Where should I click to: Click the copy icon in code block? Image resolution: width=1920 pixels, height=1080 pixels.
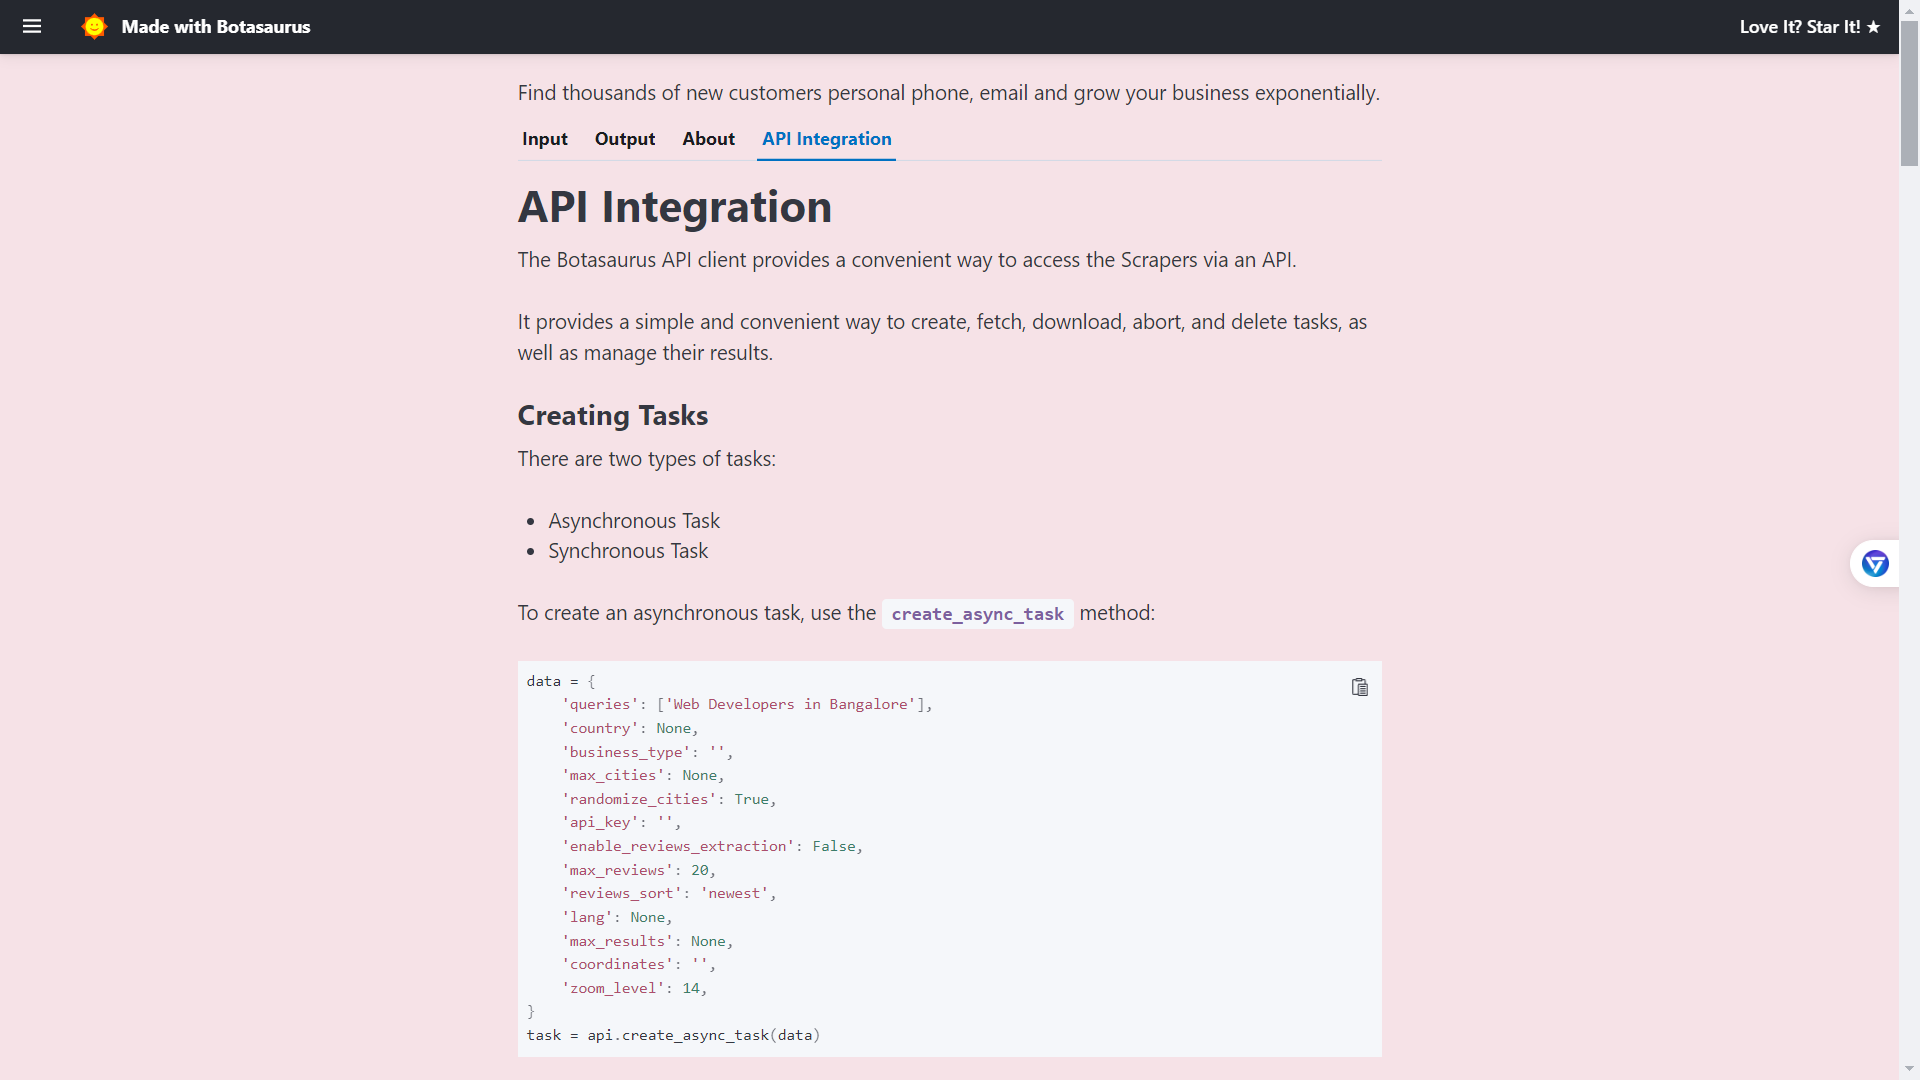(x=1360, y=687)
